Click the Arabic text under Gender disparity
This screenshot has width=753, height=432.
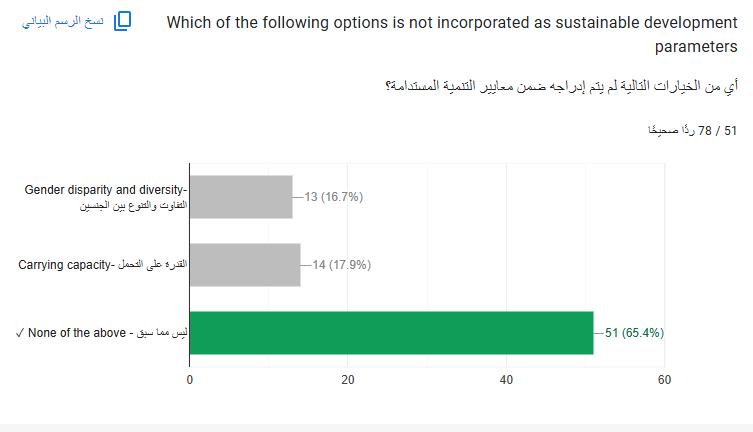134,205
